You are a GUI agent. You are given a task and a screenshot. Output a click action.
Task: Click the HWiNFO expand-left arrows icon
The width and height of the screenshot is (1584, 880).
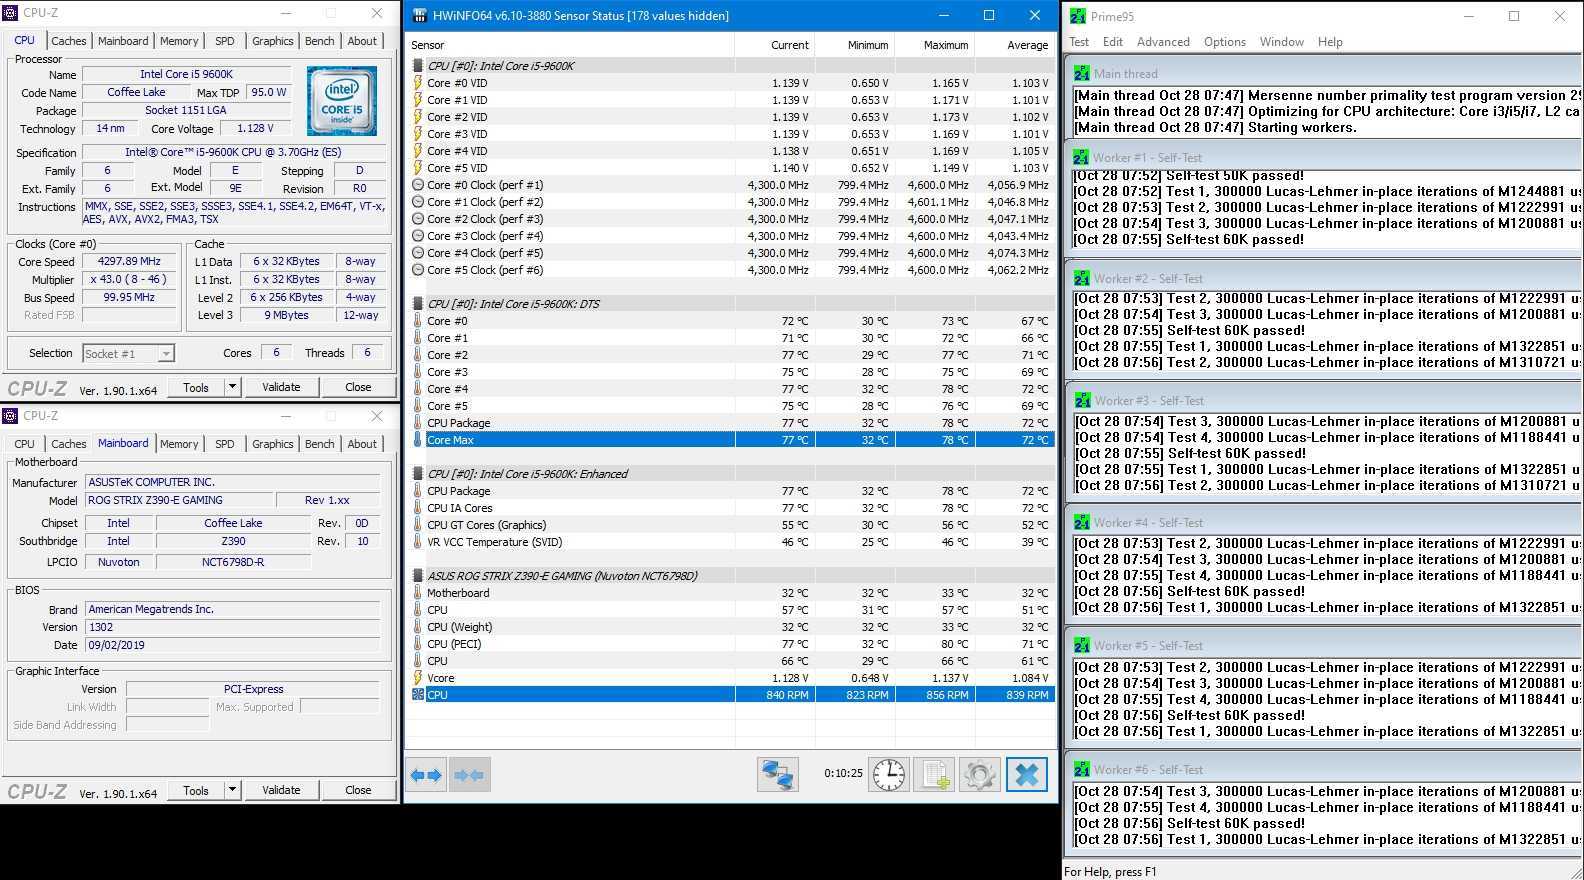[x=426, y=775]
